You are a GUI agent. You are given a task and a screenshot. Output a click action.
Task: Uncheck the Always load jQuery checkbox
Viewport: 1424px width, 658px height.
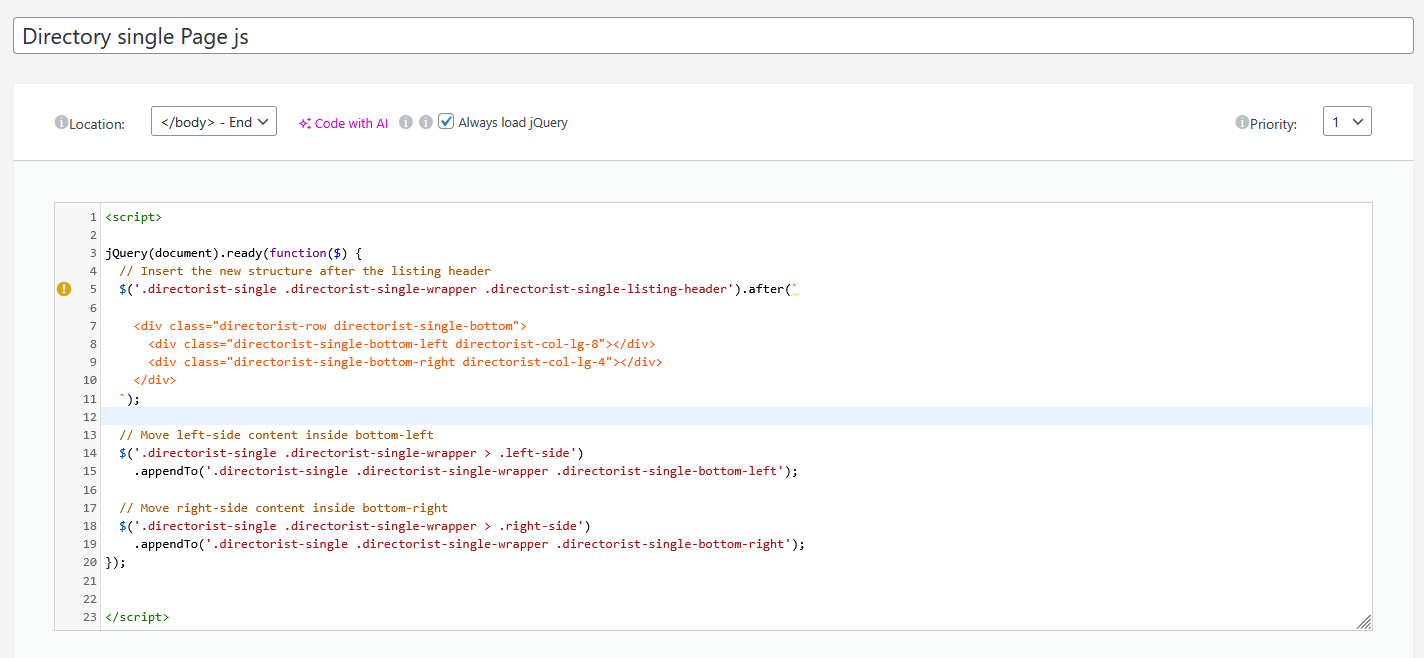pyautogui.click(x=446, y=122)
